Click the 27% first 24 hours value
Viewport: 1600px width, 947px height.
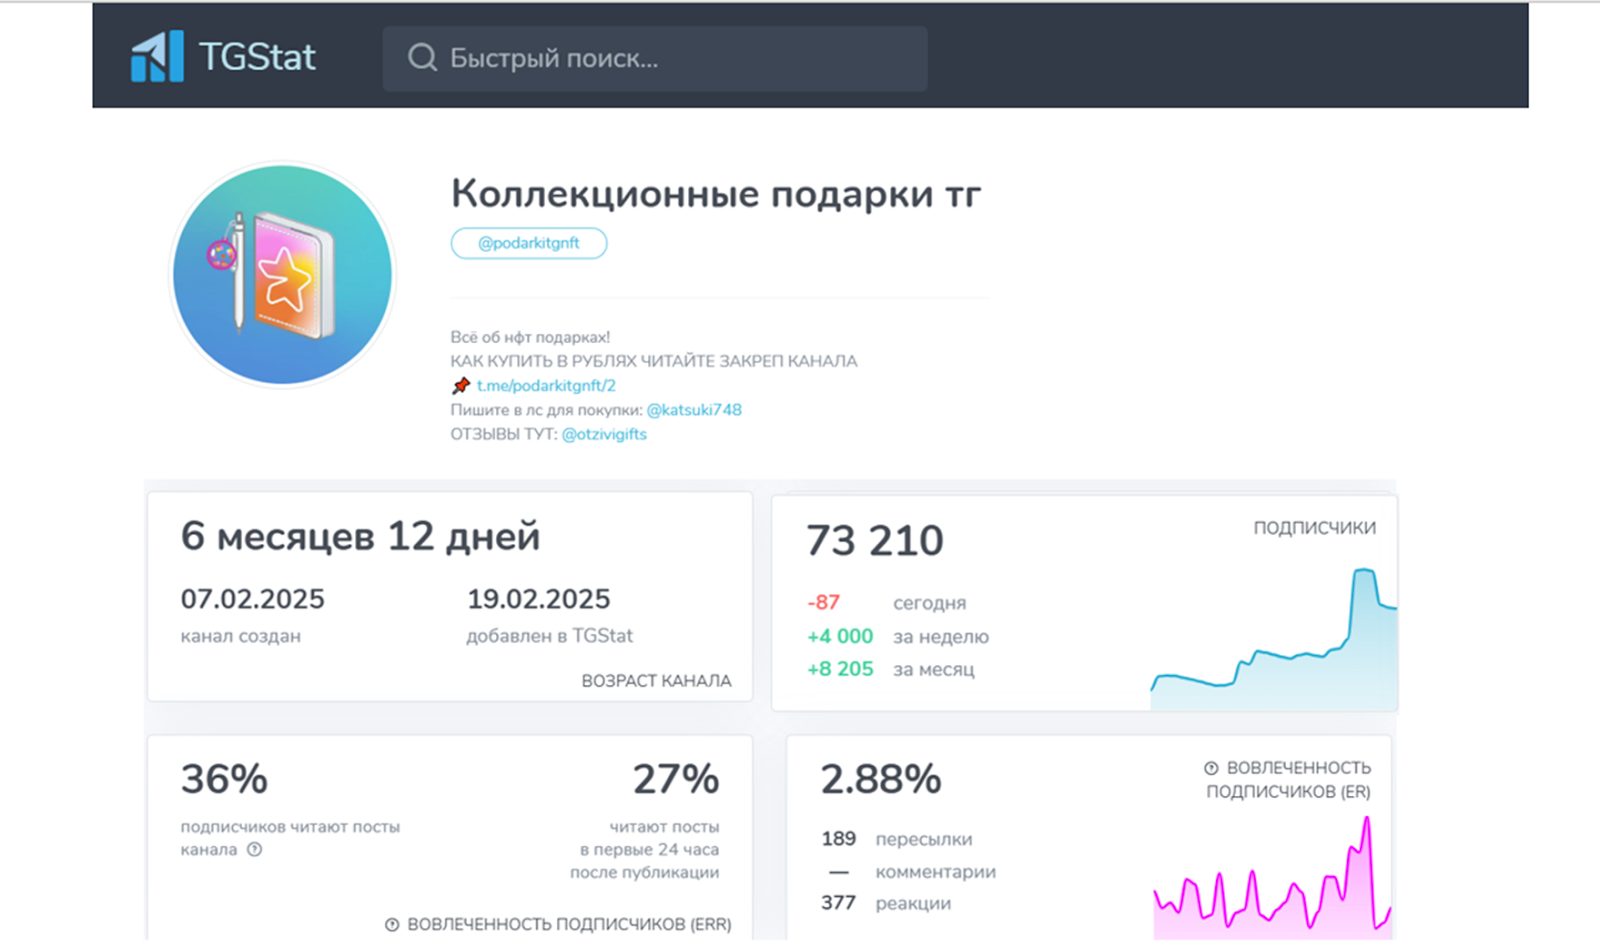676,779
